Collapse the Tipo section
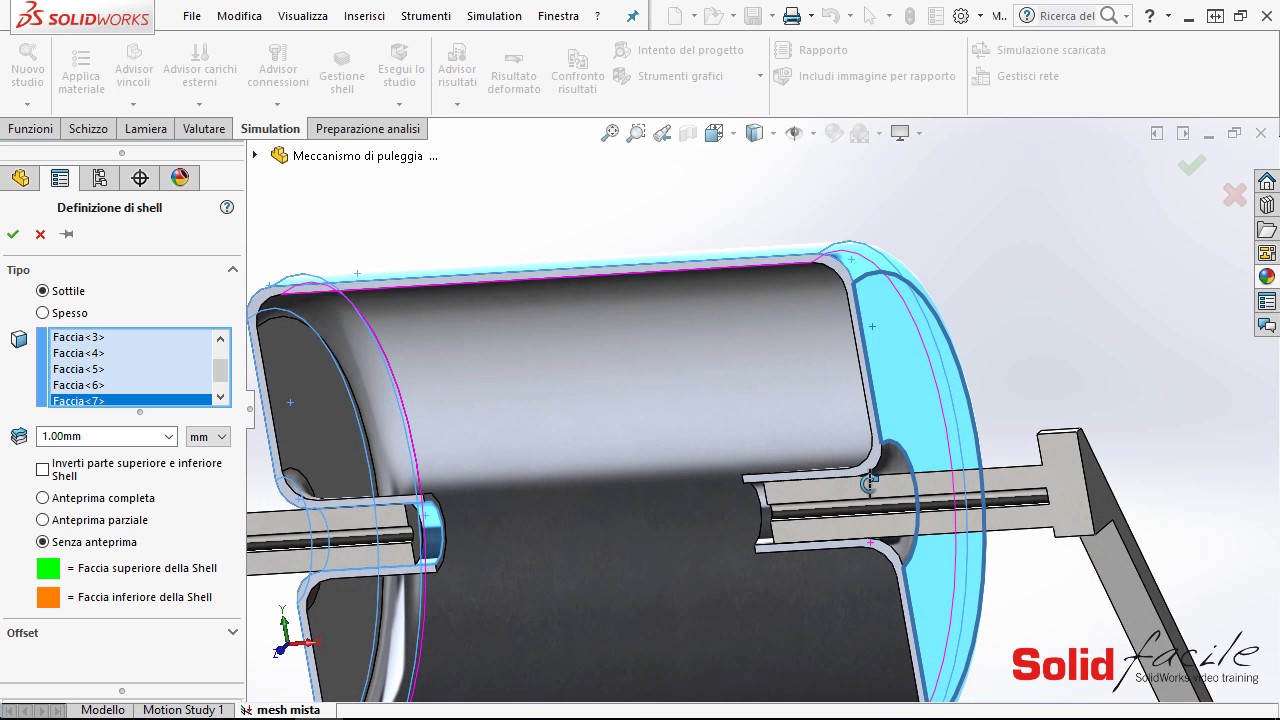Image resolution: width=1280 pixels, height=720 pixels. (x=232, y=269)
